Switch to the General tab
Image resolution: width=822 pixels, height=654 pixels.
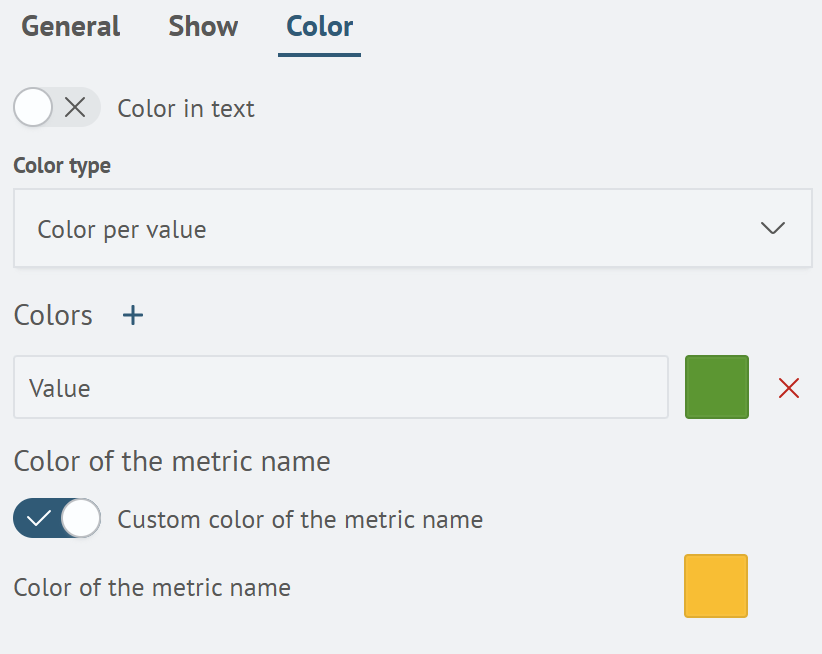coord(70,27)
